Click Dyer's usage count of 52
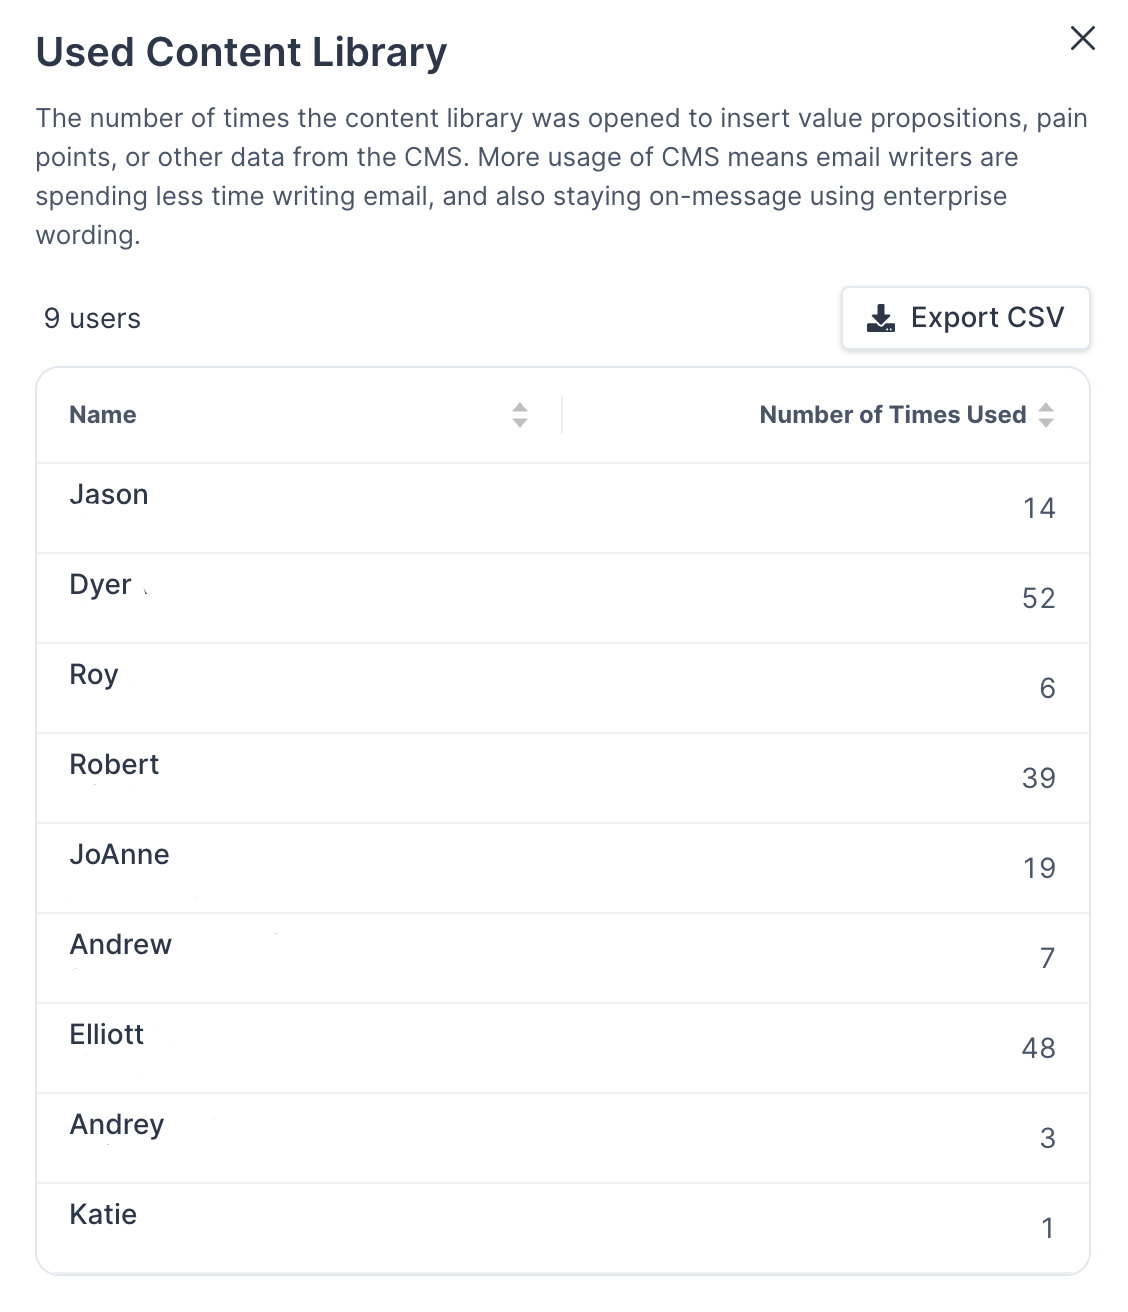This screenshot has width=1128, height=1312. (x=1039, y=598)
